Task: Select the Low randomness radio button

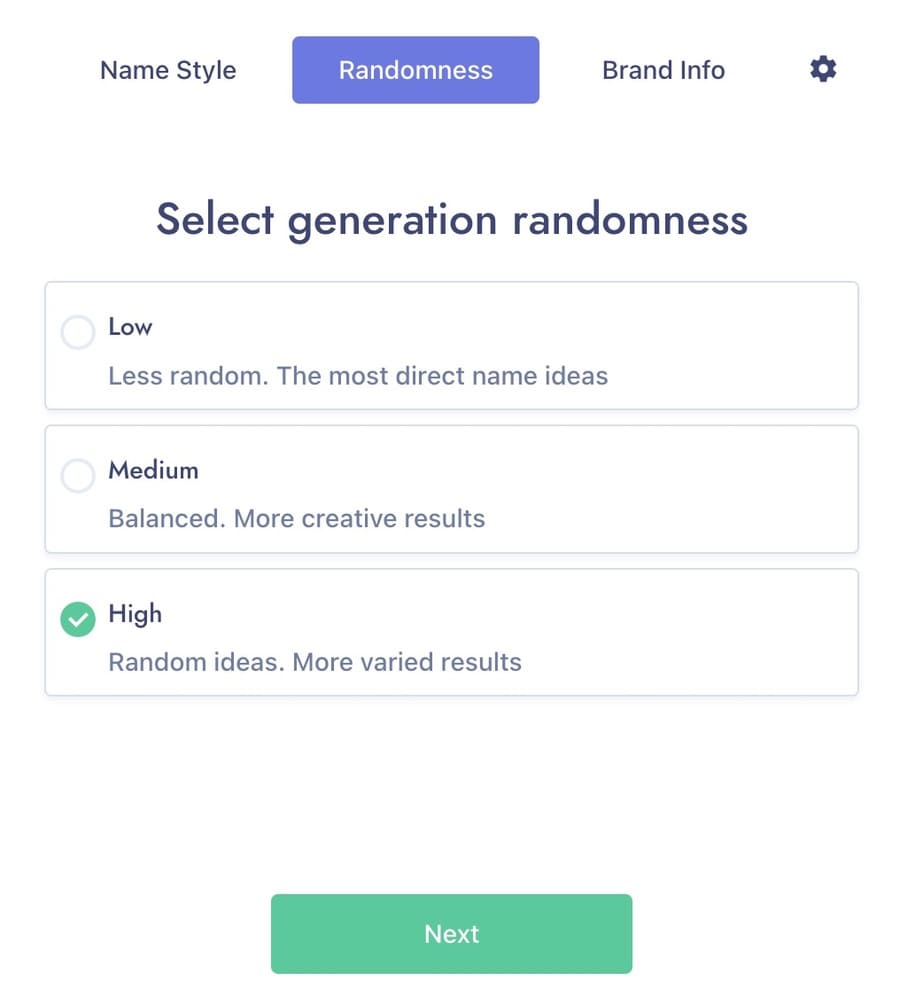Action: coord(77,332)
